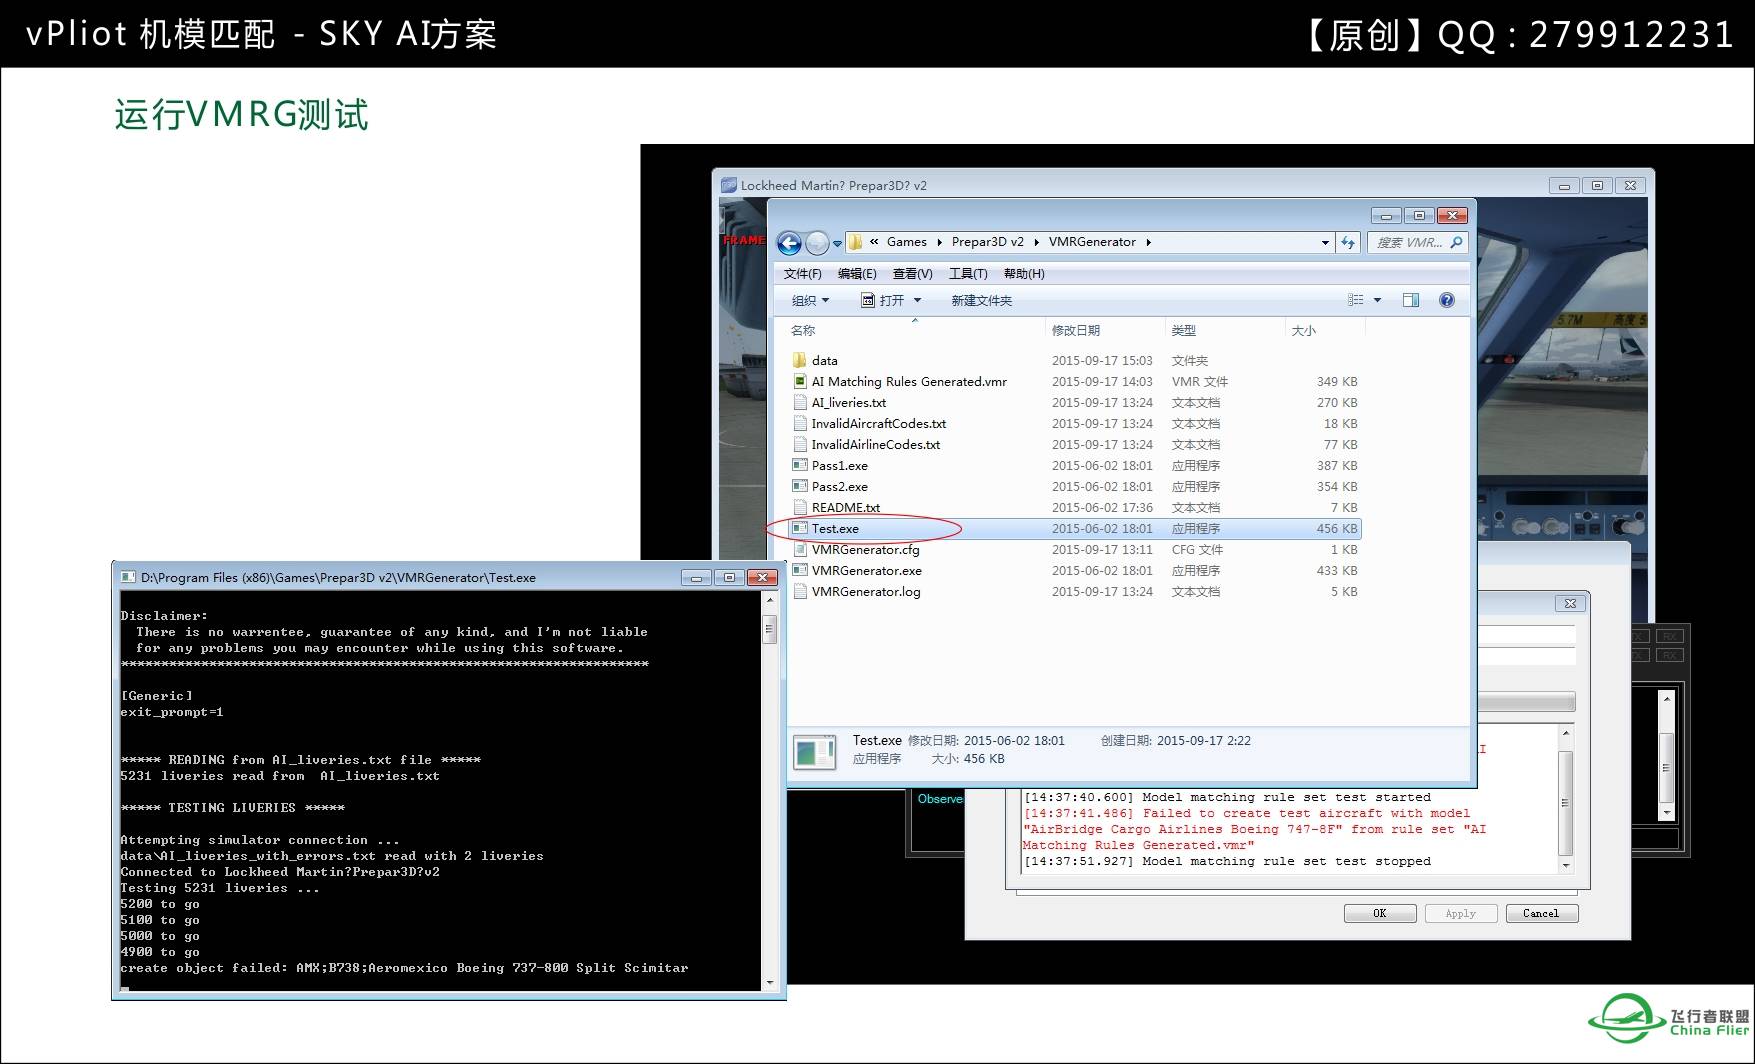Image resolution: width=1755 pixels, height=1064 pixels.
Task: Expand the arrow beside the 打开 button
Action: [917, 300]
